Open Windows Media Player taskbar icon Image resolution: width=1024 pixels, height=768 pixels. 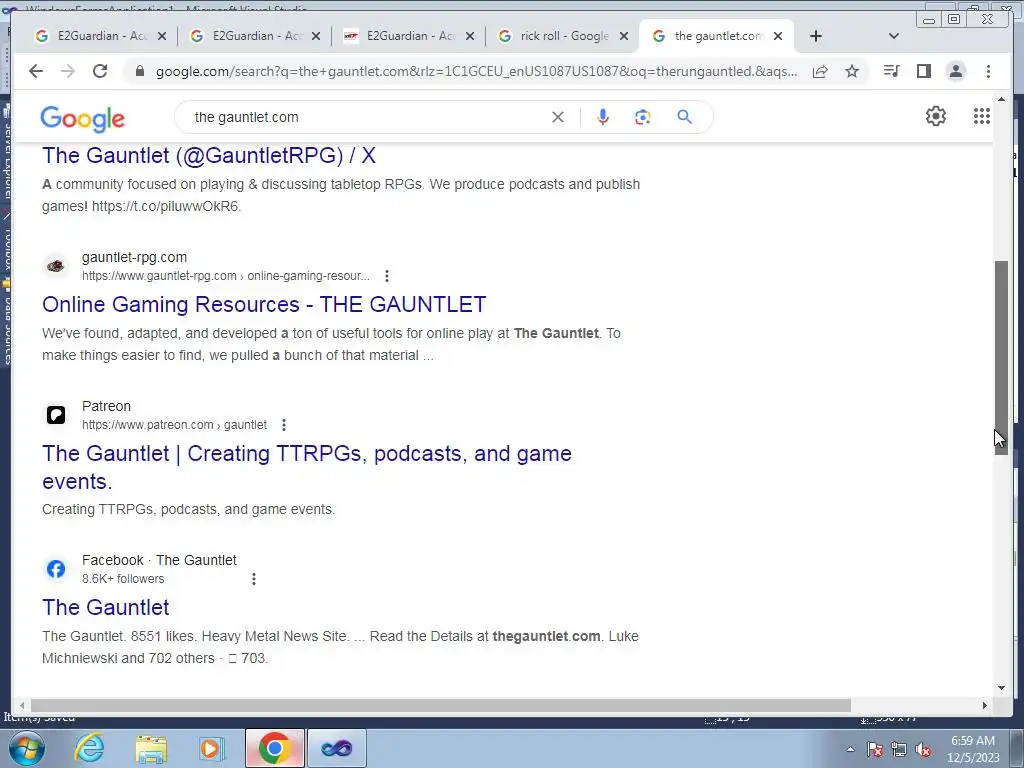pyautogui.click(x=212, y=748)
